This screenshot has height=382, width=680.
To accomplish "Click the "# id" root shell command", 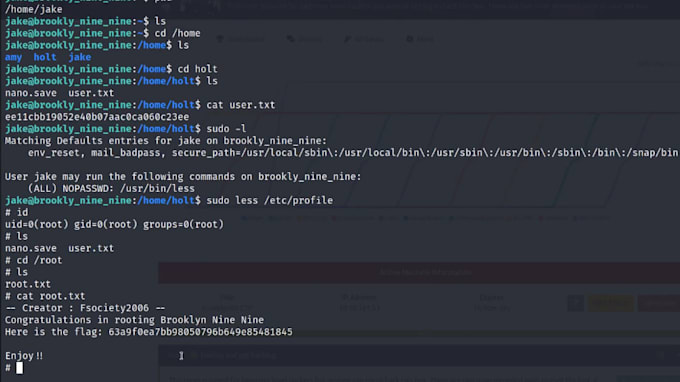I will tap(16, 212).
